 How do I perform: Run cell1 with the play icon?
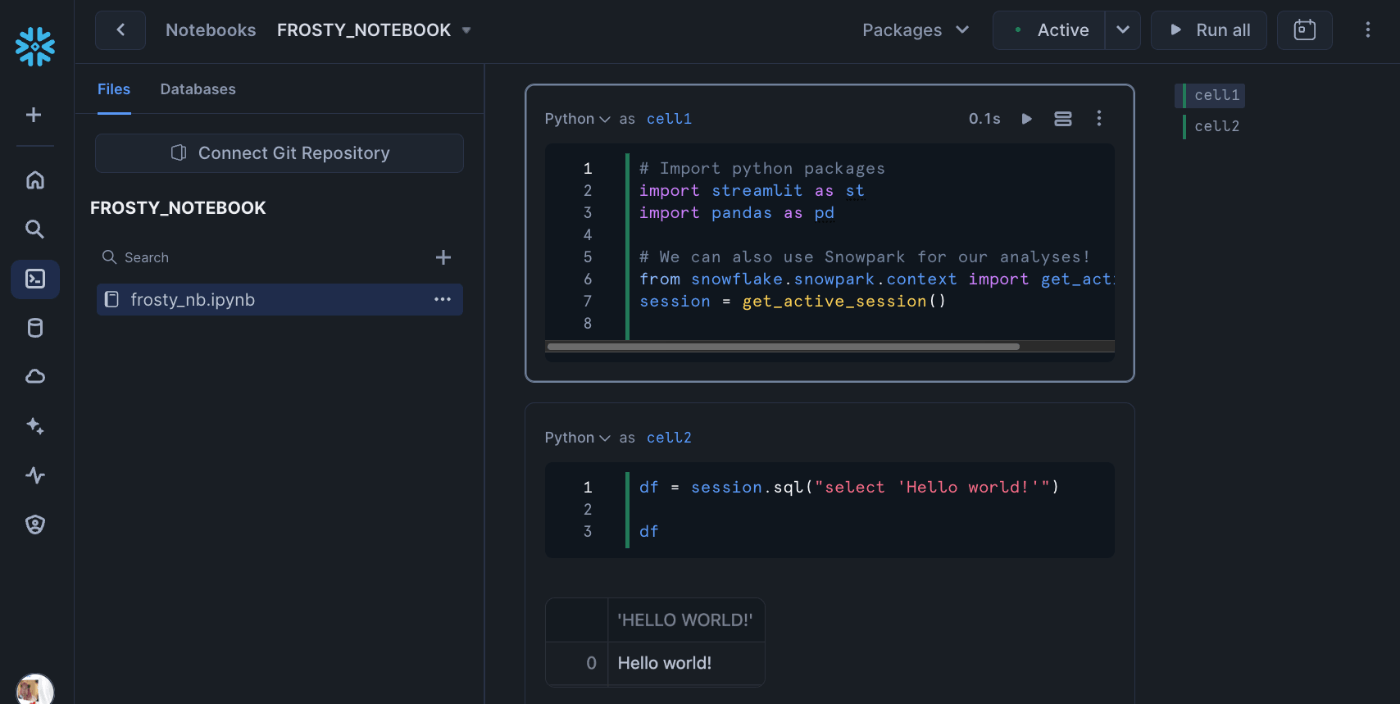[x=1026, y=118]
